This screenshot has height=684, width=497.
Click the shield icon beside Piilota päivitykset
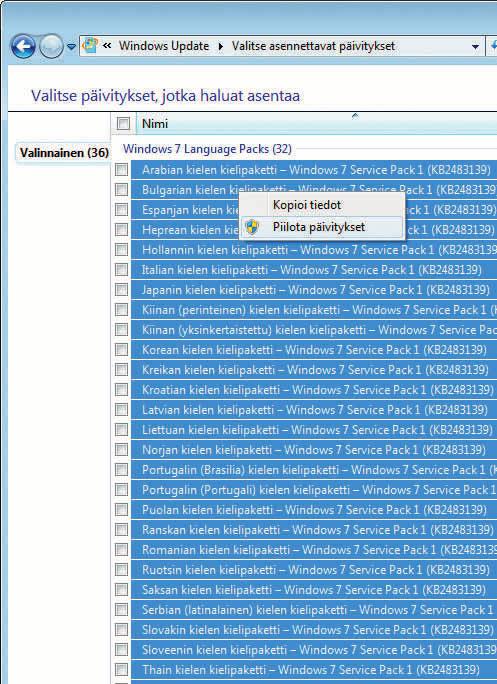pos(252,227)
